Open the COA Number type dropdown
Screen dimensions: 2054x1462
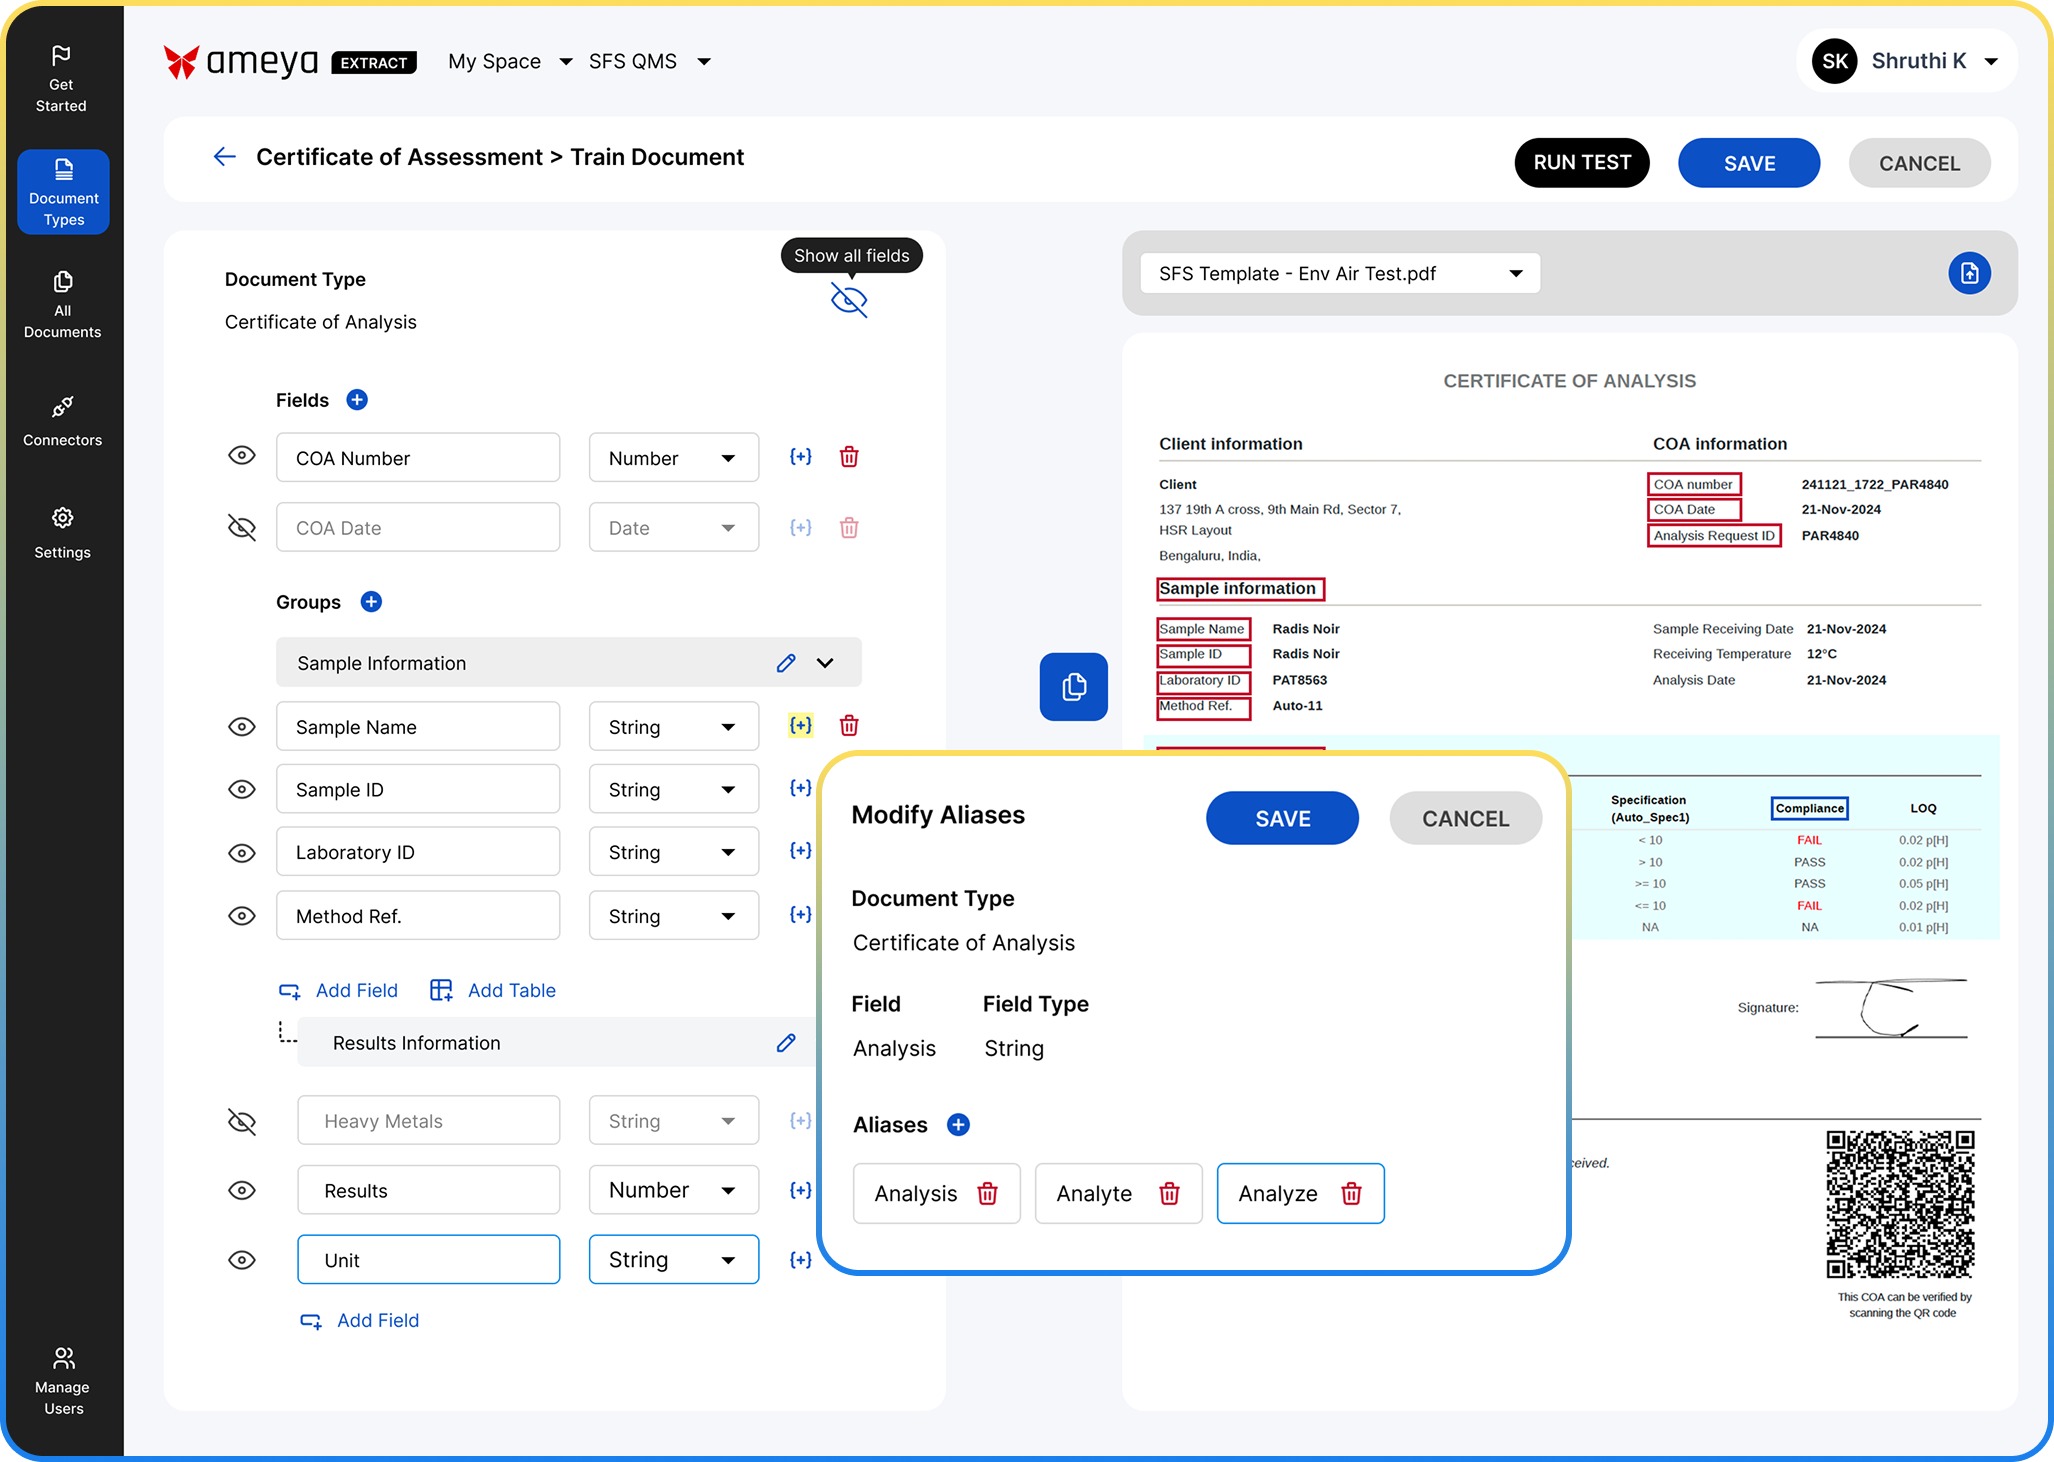click(673, 458)
